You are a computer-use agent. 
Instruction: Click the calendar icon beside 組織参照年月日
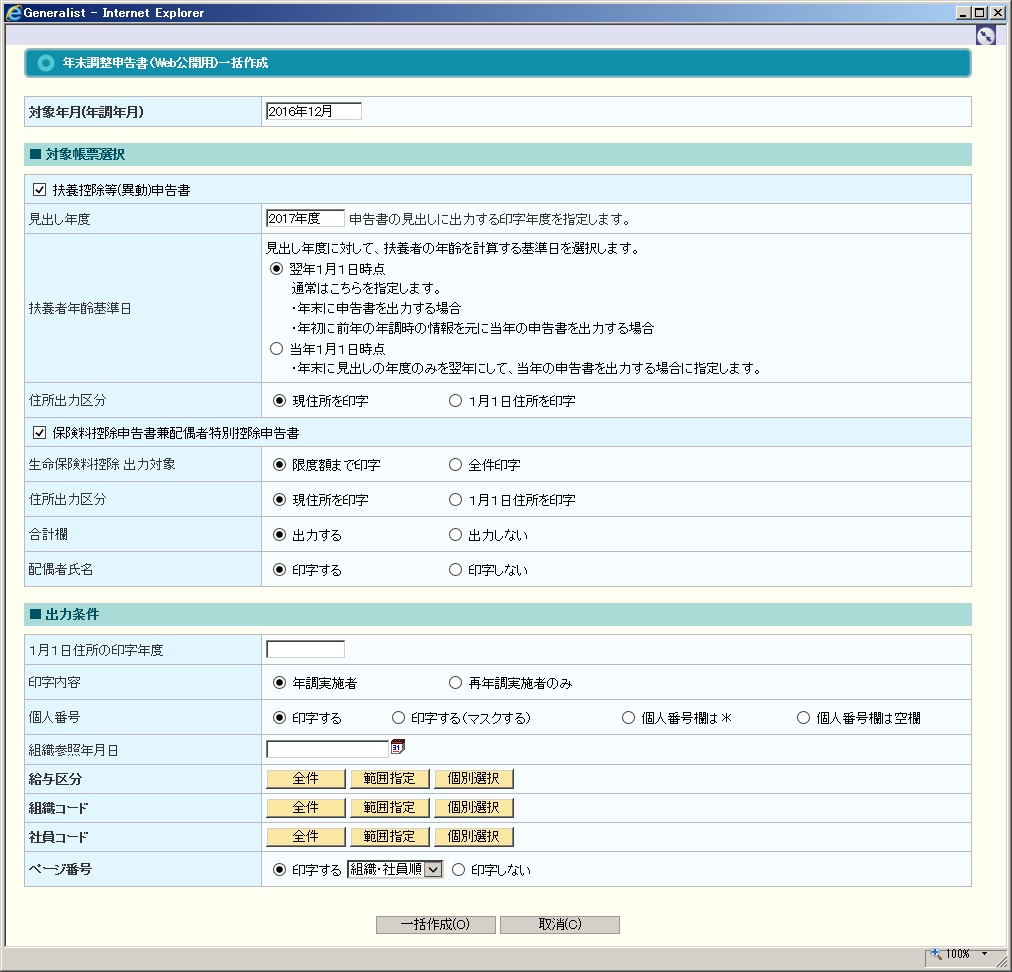point(397,747)
